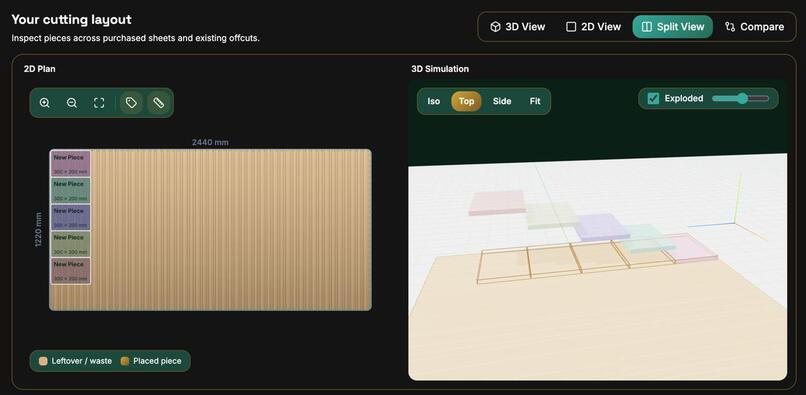Screen dimensions: 806x395
Task: Select the pink first New Piece
Action: click(70, 164)
